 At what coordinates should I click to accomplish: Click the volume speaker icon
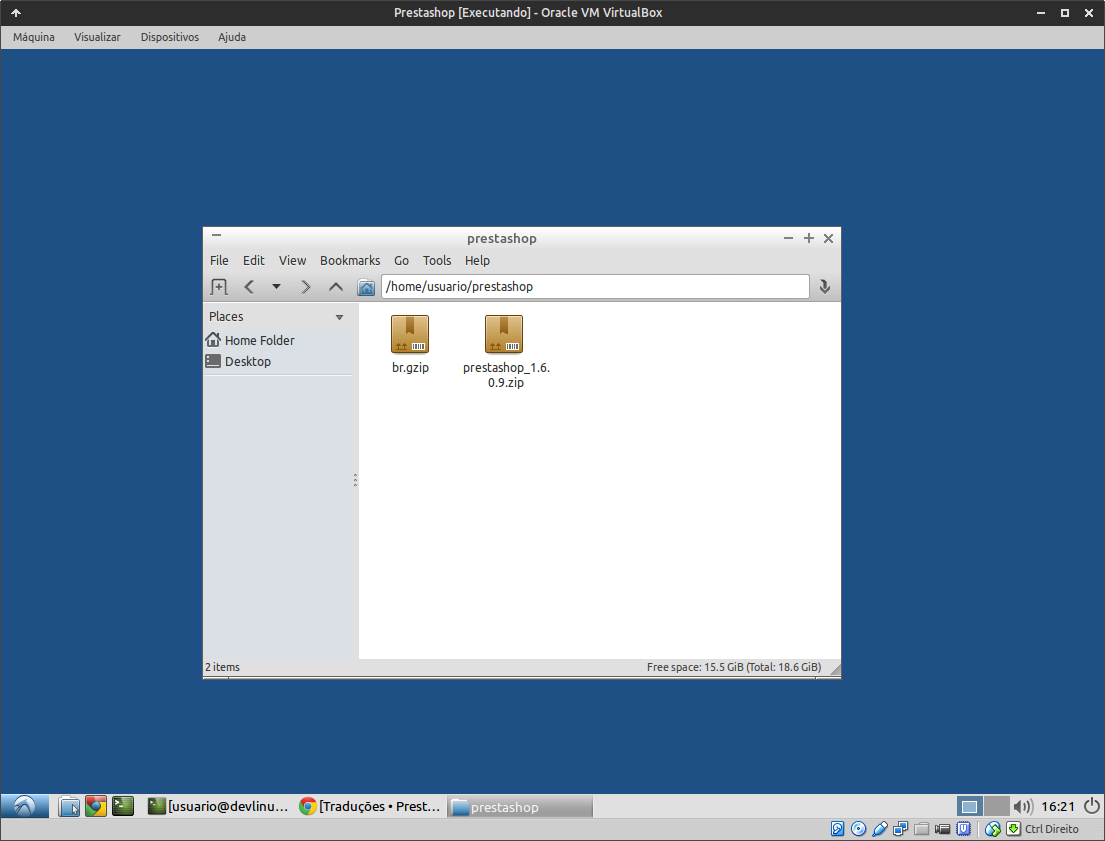(1023, 806)
